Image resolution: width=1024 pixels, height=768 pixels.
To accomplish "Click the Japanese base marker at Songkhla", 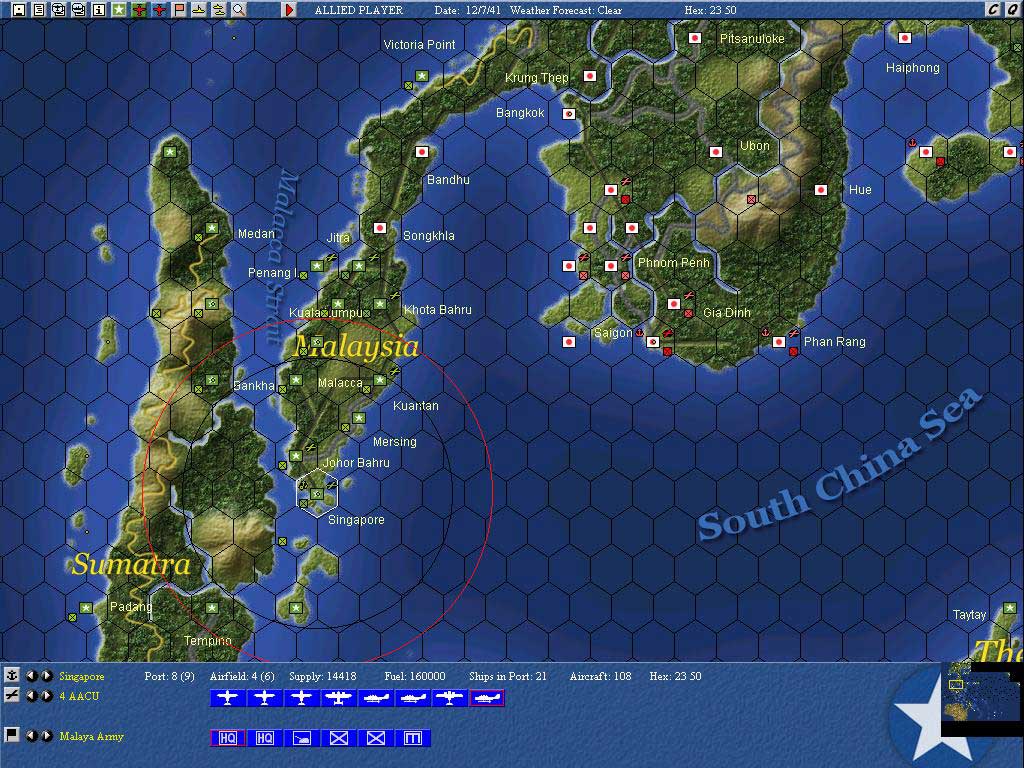I will tap(379, 228).
